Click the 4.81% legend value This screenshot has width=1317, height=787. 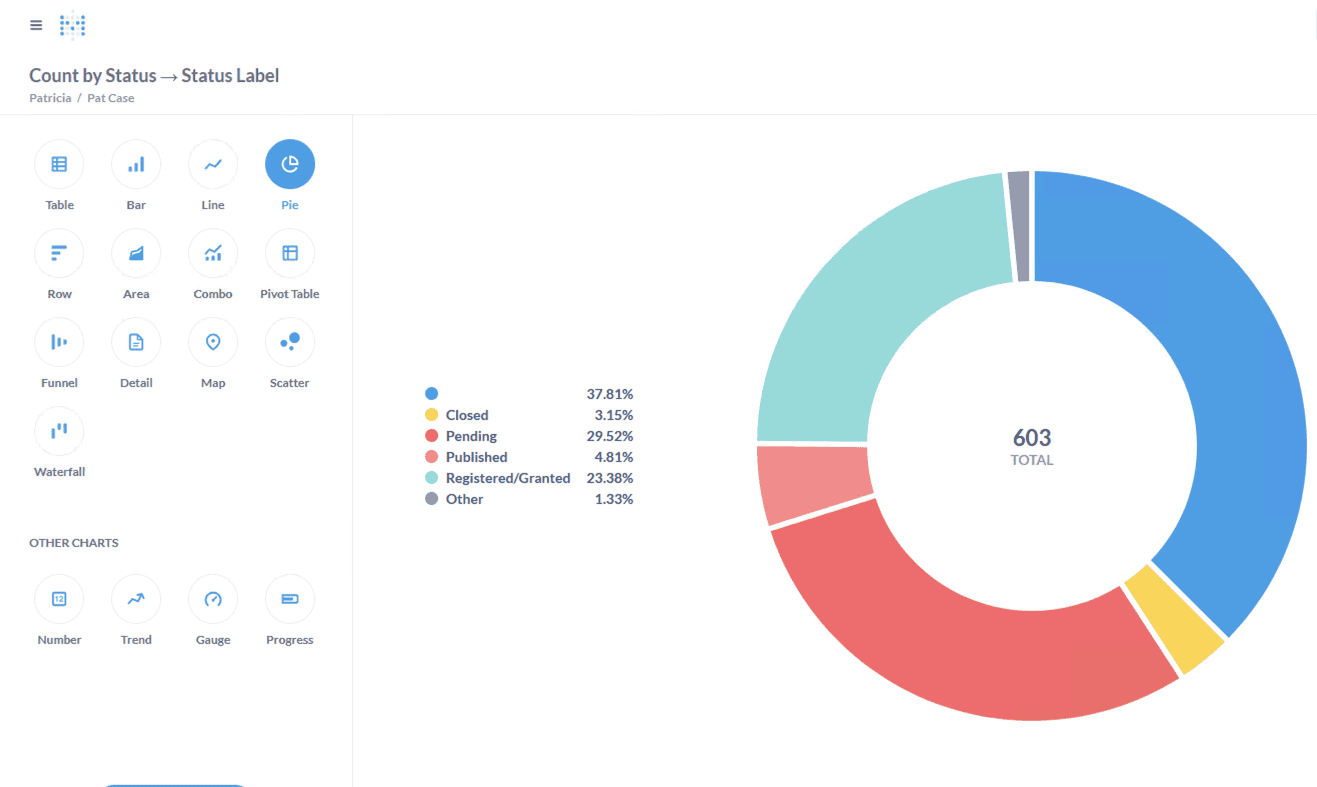pyautogui.click(x=614, y=457)
